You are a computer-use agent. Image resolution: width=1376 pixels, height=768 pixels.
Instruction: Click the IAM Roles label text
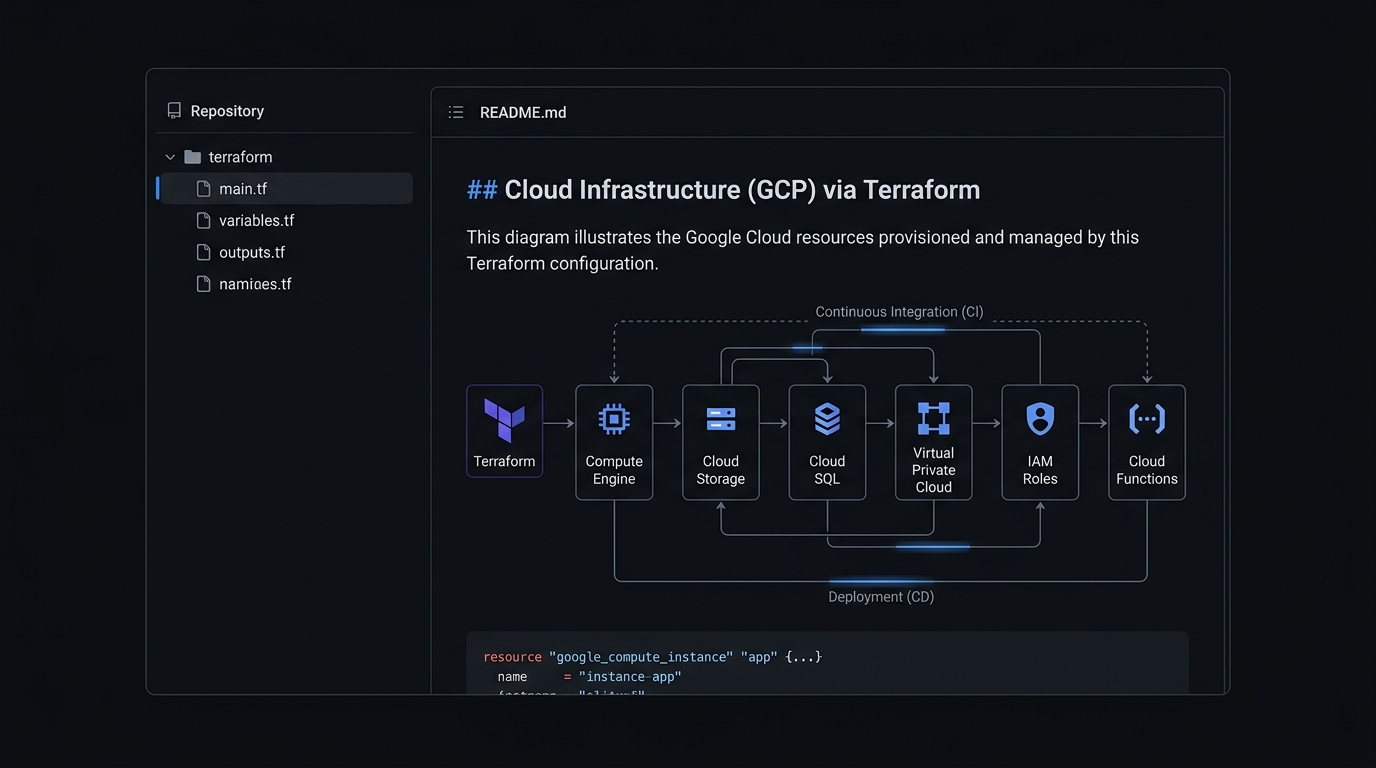pyautogui.click(x=1040, y=470)
